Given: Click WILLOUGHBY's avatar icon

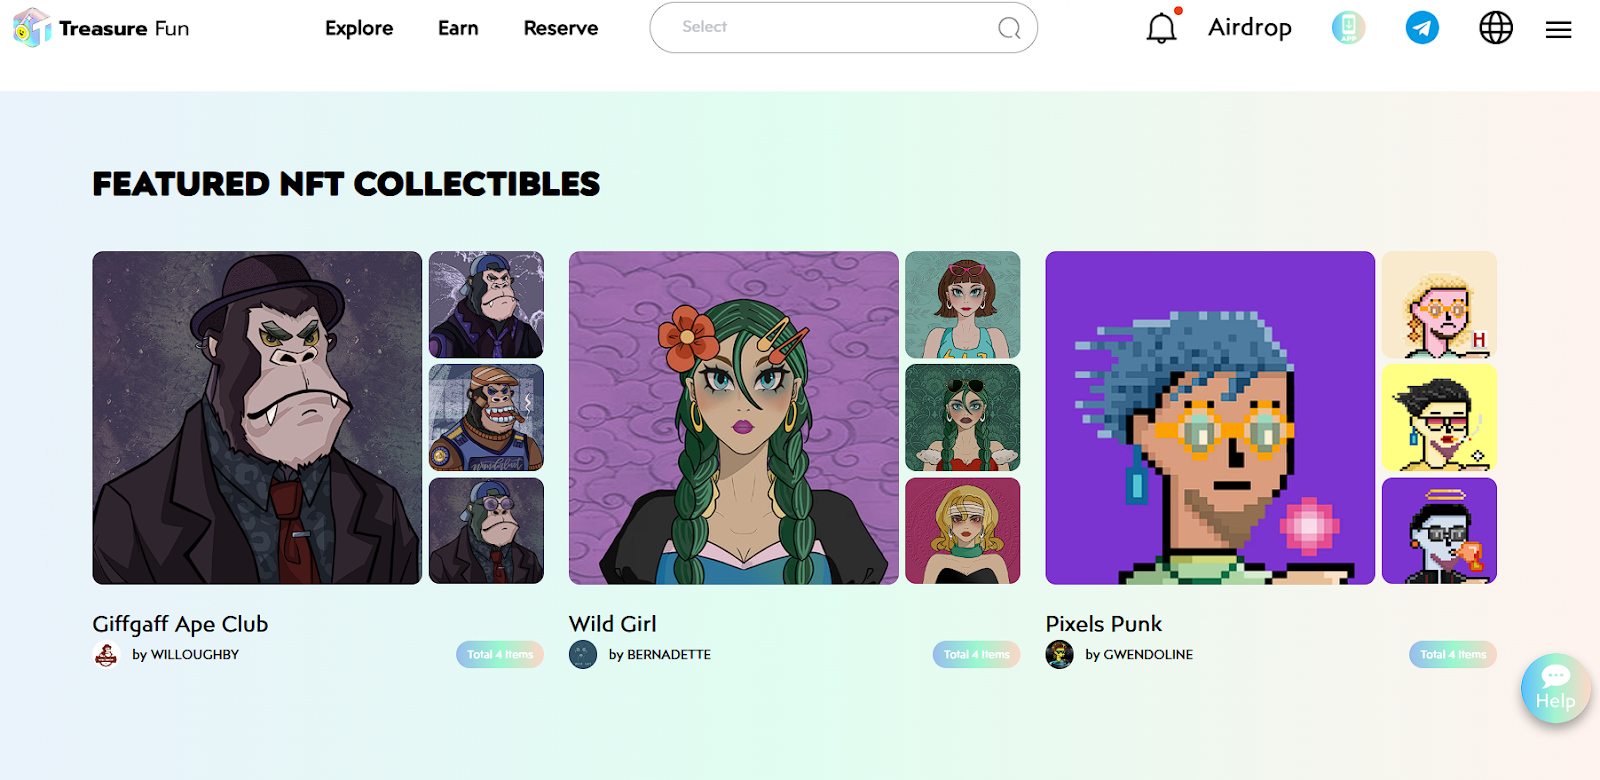Looking at the screenshot, I should (106, 655).
